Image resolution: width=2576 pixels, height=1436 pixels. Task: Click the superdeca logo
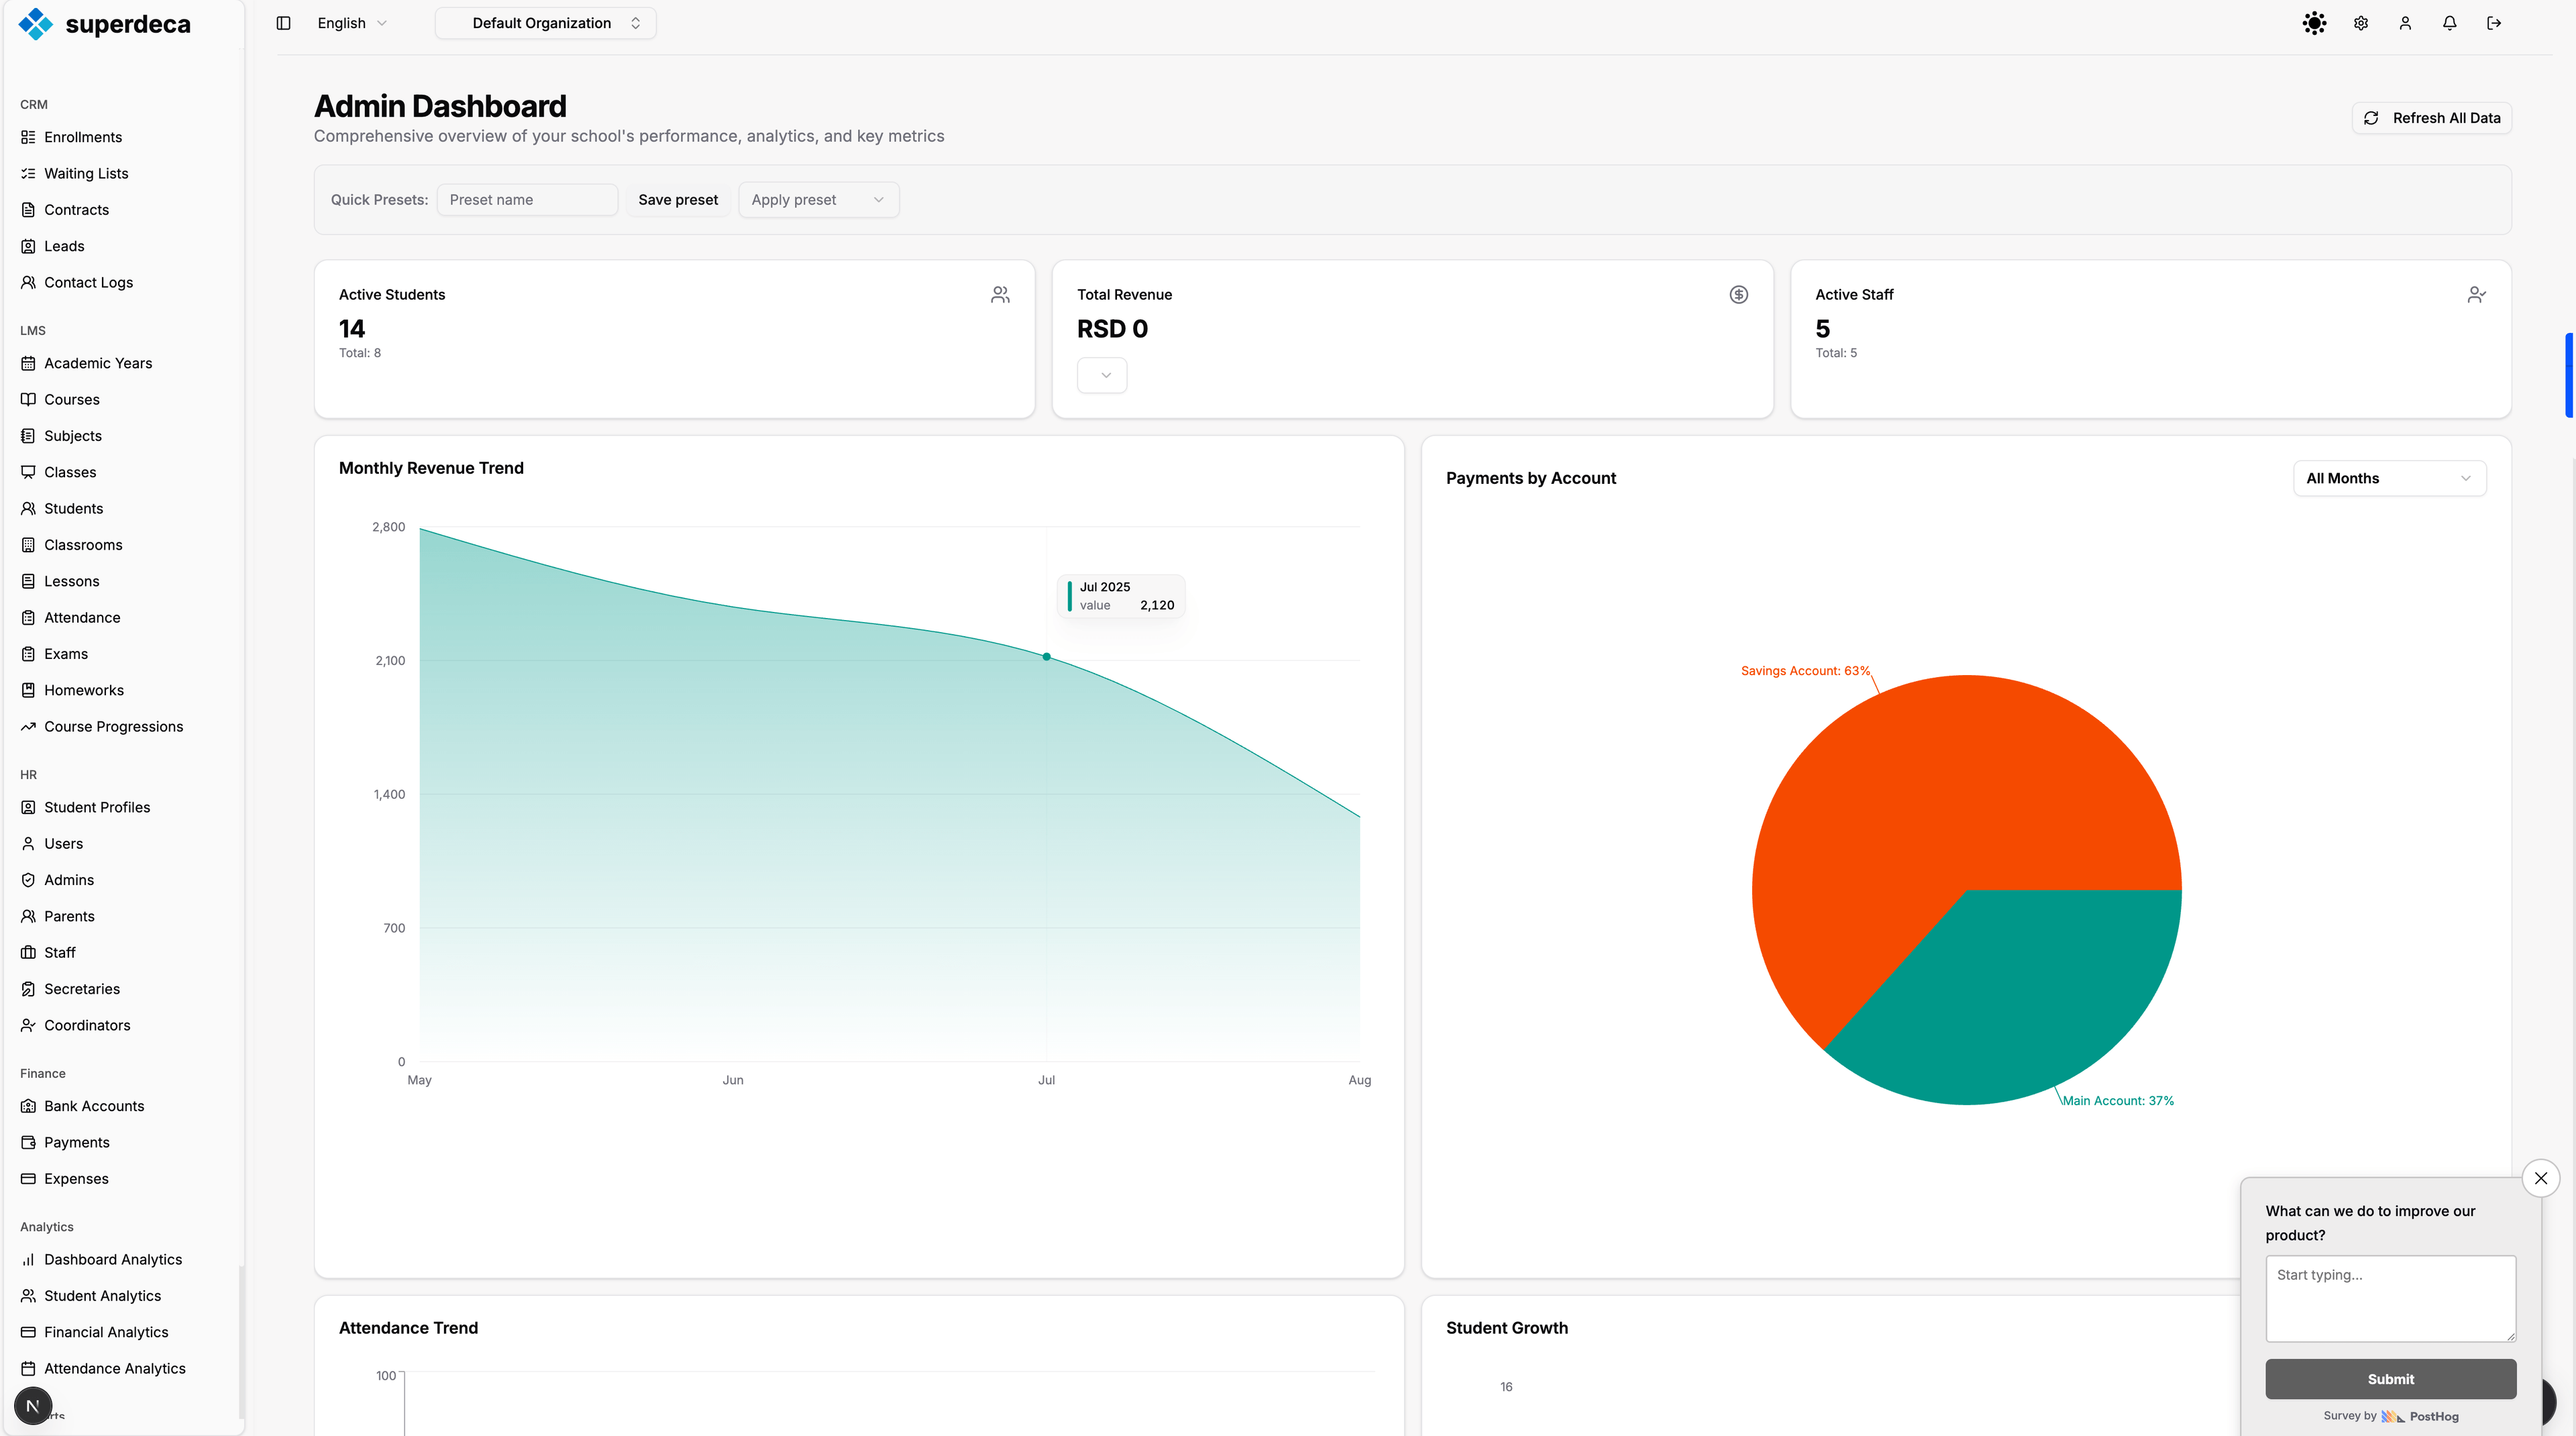pyautogui.click(x=104, y=24)
